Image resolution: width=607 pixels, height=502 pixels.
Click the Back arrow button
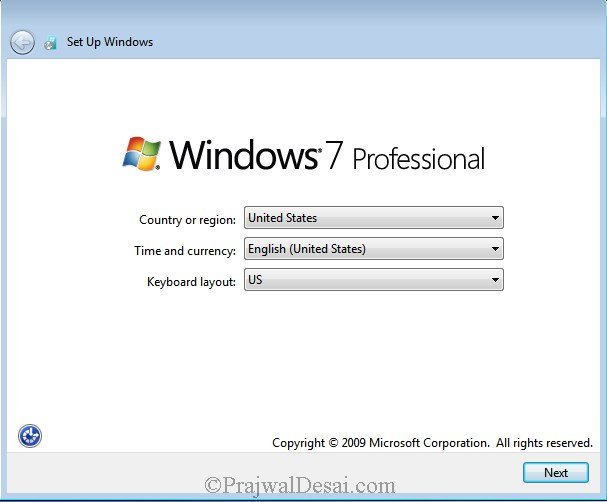pos(22,42)
